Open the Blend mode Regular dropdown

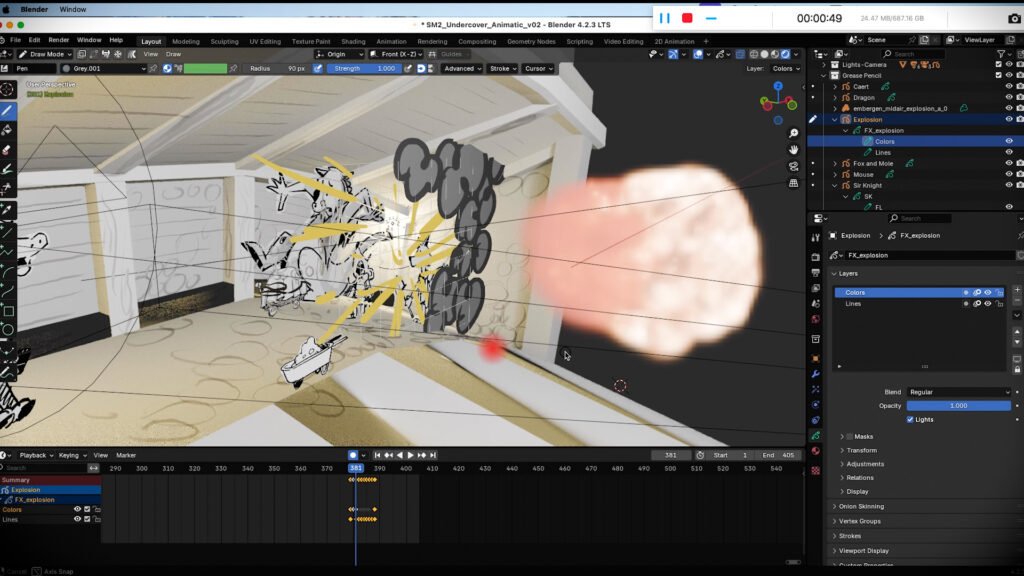959,392
